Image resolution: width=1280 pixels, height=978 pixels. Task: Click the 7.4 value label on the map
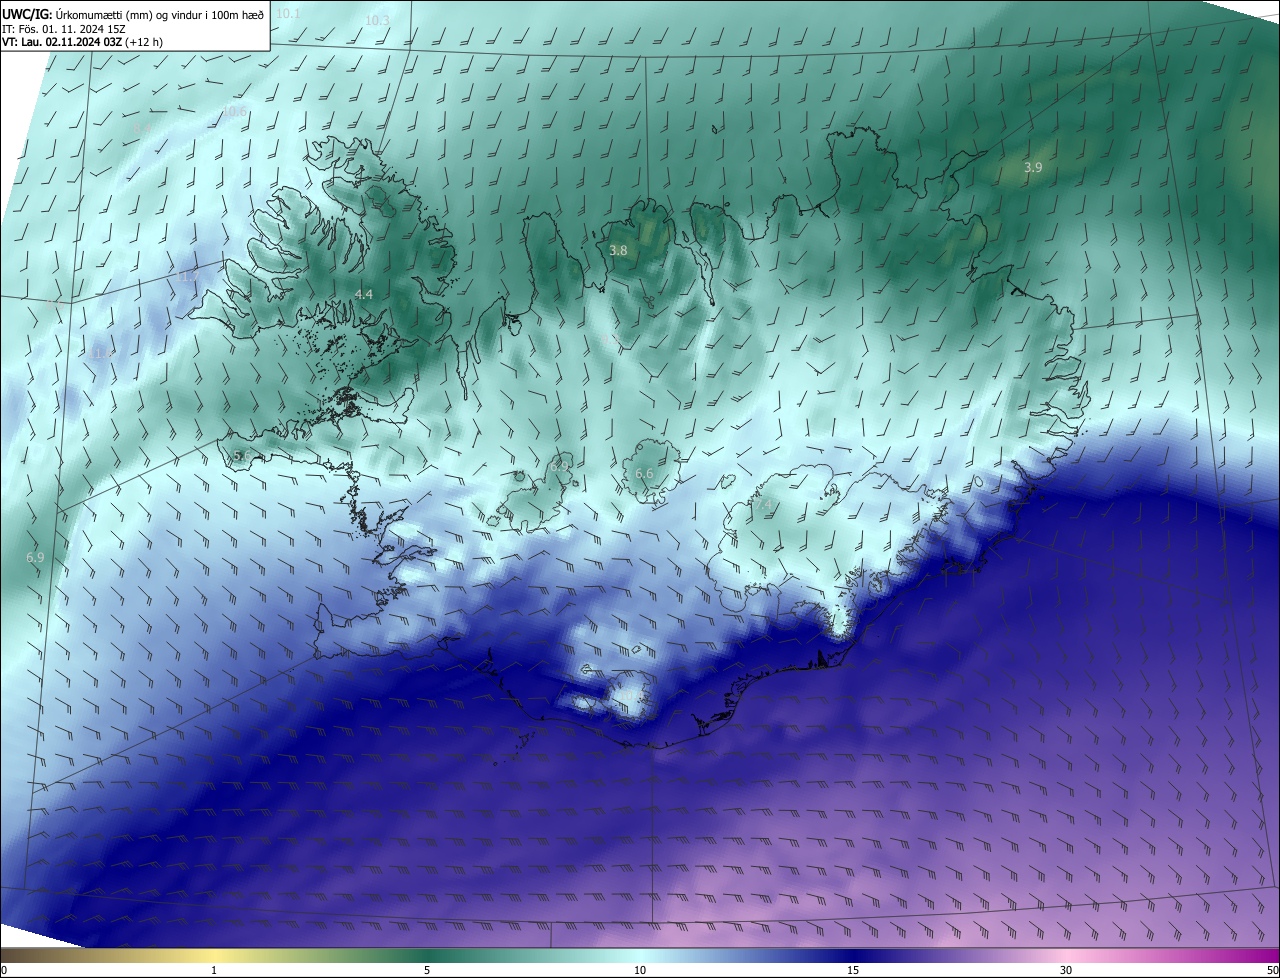point(763,505)
